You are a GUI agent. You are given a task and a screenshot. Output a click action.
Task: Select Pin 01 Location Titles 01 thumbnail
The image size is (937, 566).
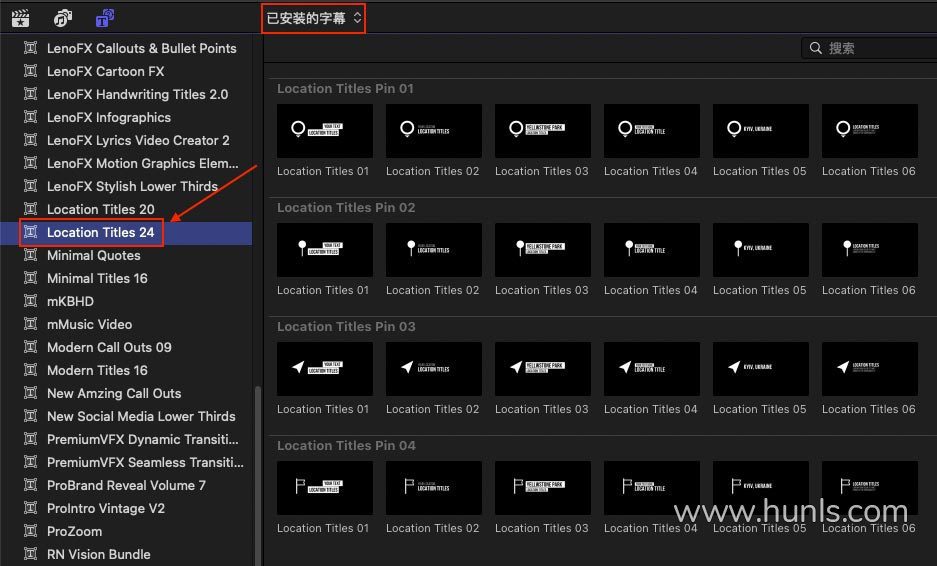pyautogui.click(x=324, y=131)
